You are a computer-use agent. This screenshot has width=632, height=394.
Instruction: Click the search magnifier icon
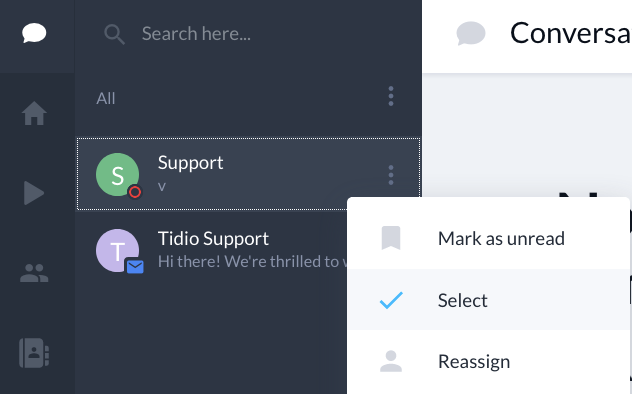(x=114, y=34)
